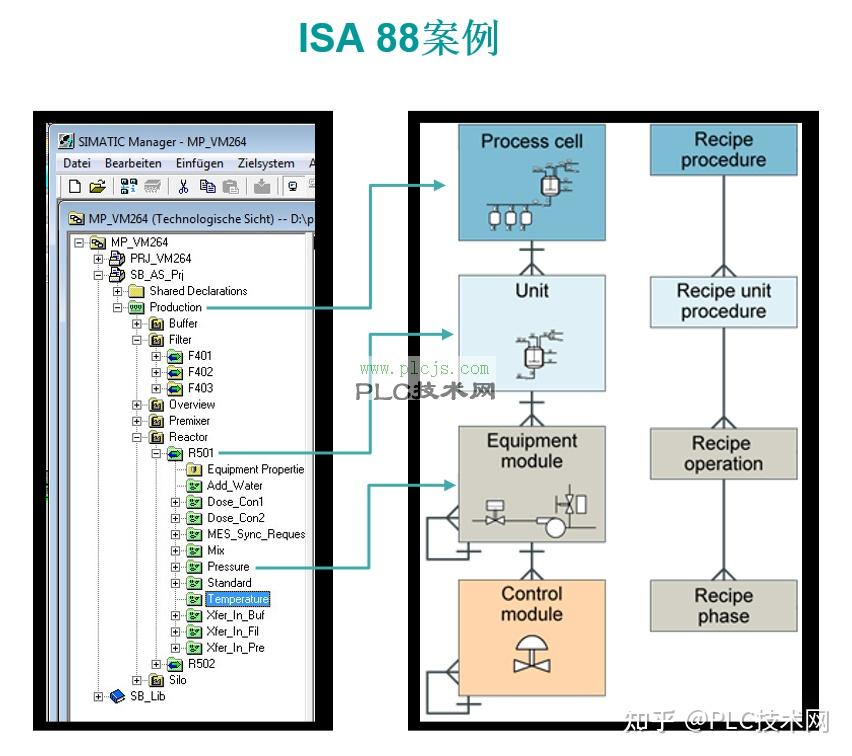Click the Copy toolbar icon
Screen dimensions: 852x756
coord(207,186)
